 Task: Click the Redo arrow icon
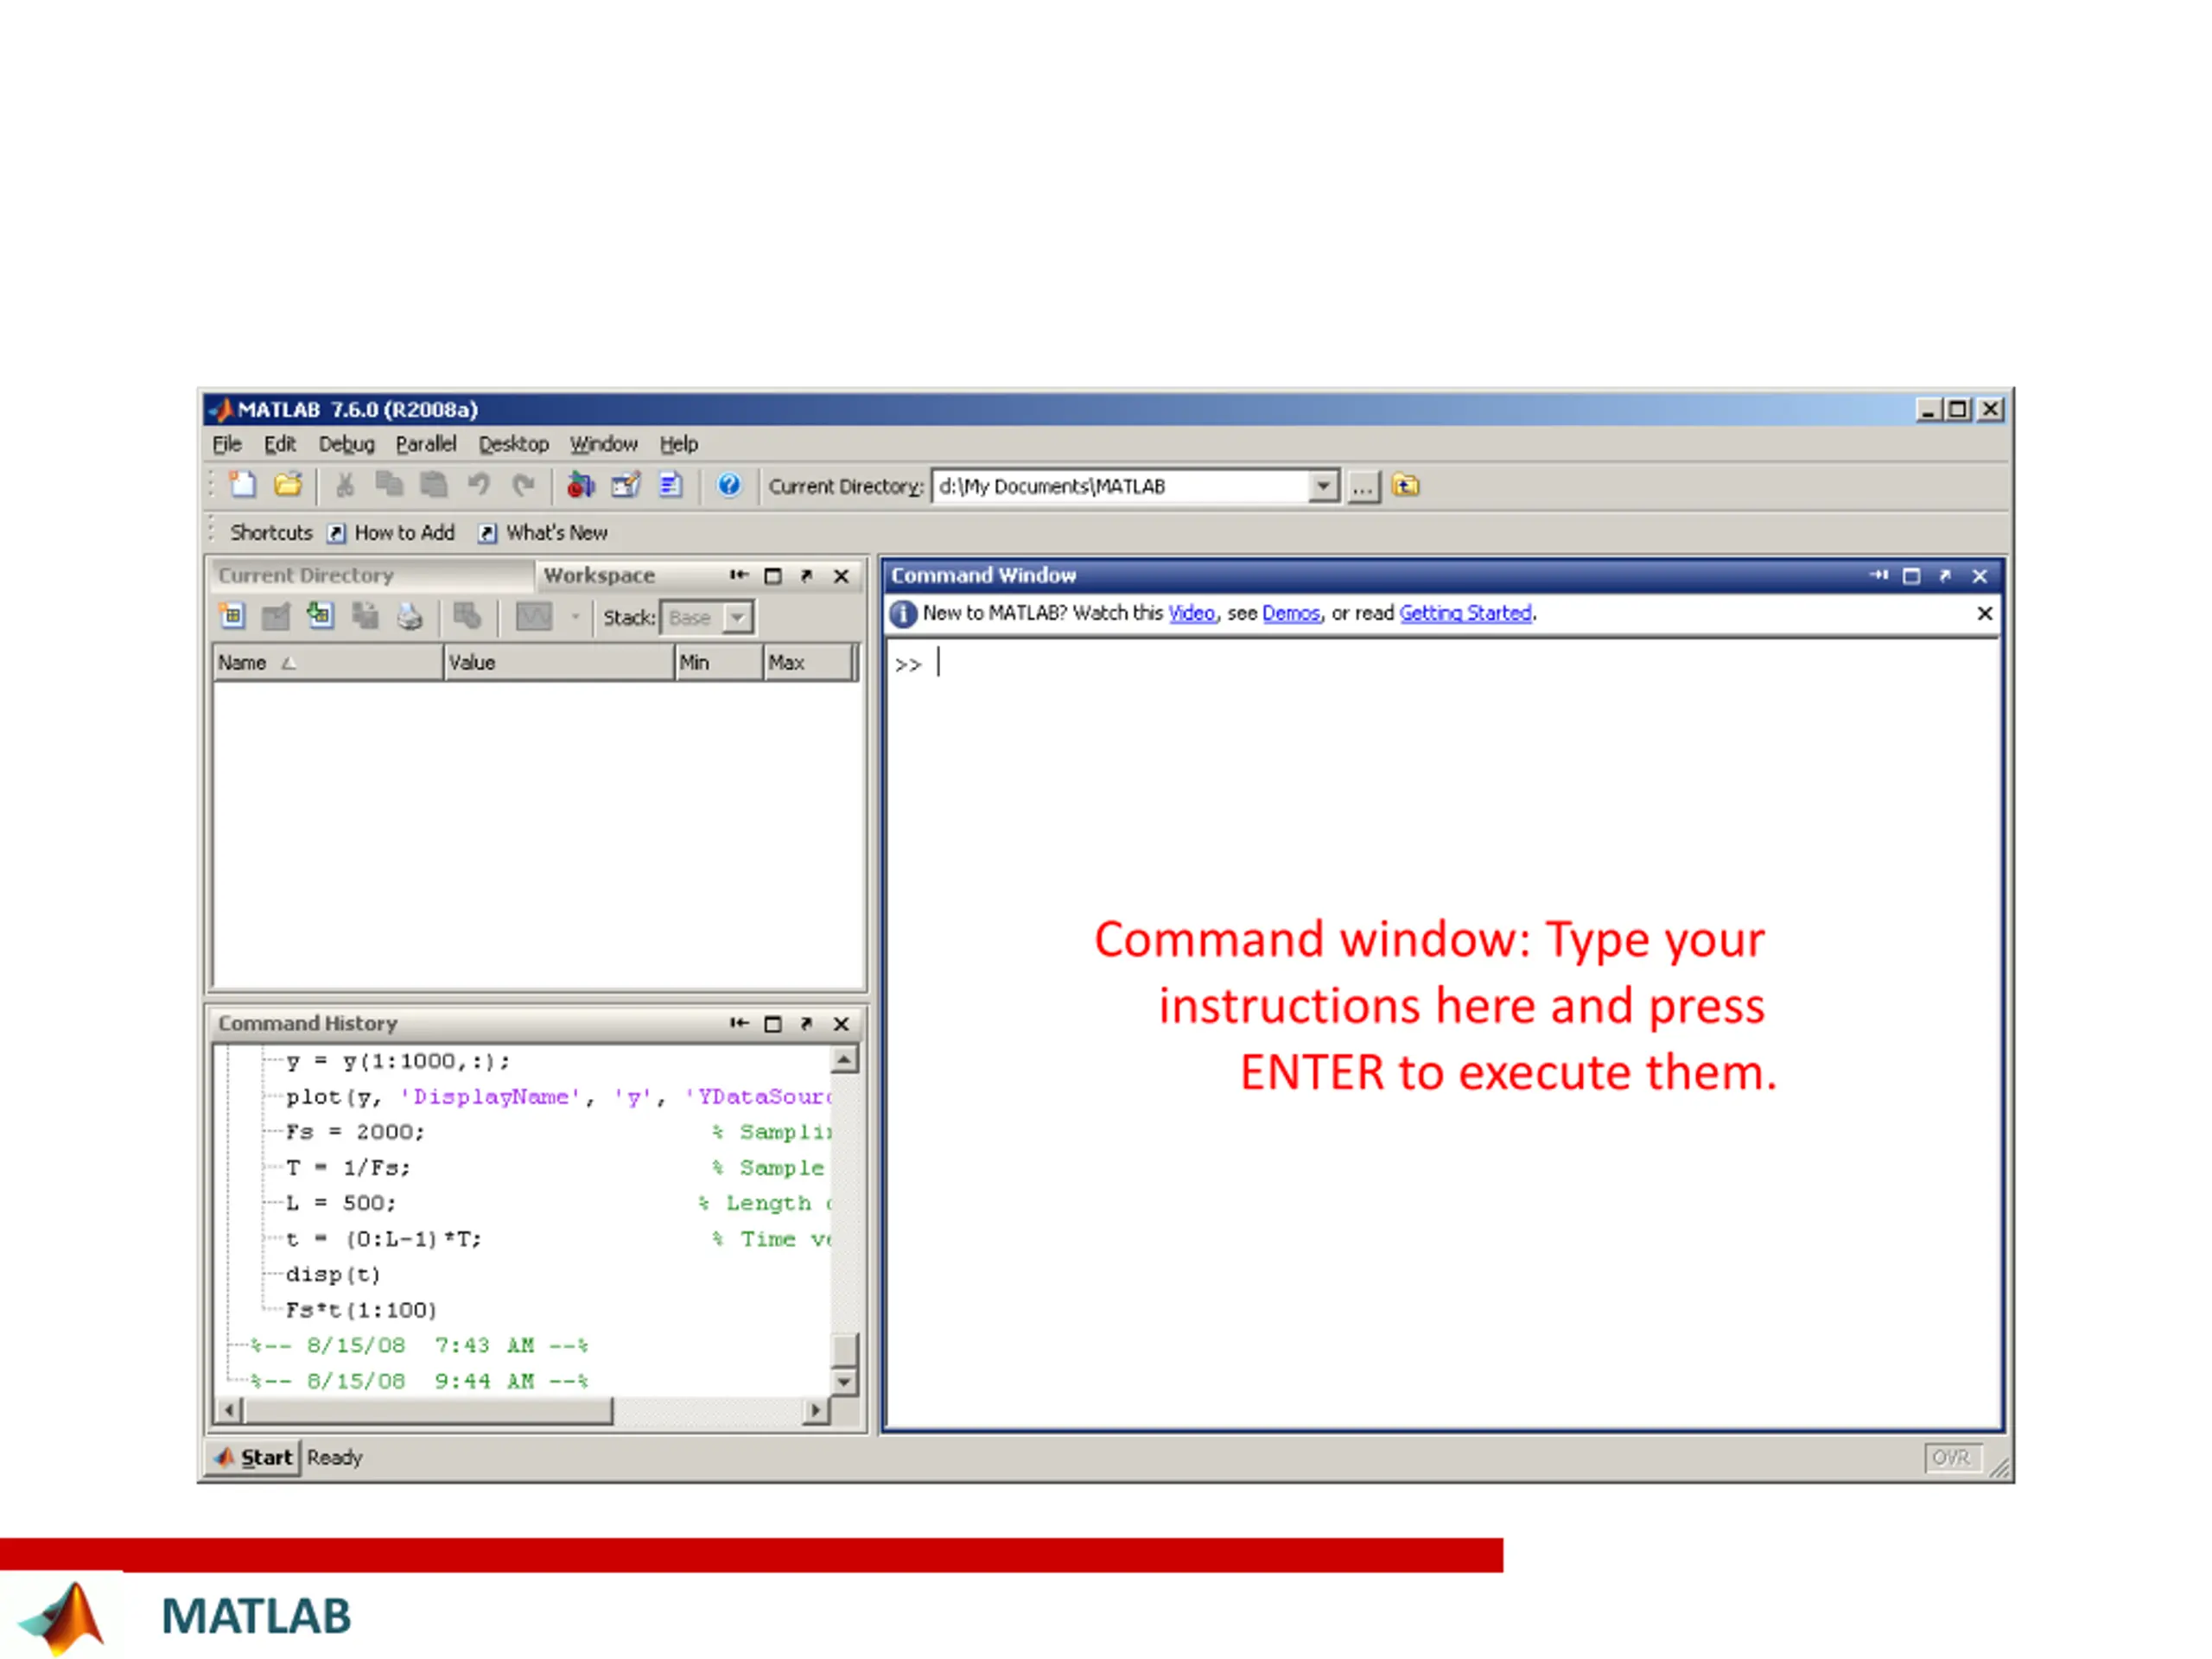tap(523, 486)
